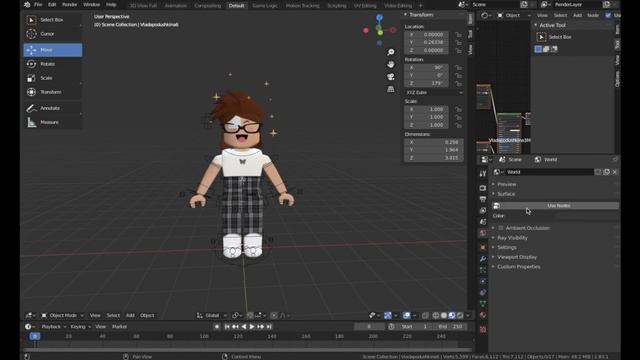Open the XYZ Euler rotation mode dropdown
This screenshot has width=640, height=360.
click(434, 93)
